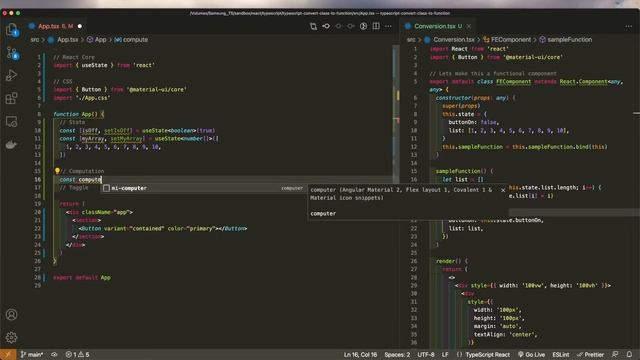Click the src breadcrumb in the left editor

[x=35, y=40]
